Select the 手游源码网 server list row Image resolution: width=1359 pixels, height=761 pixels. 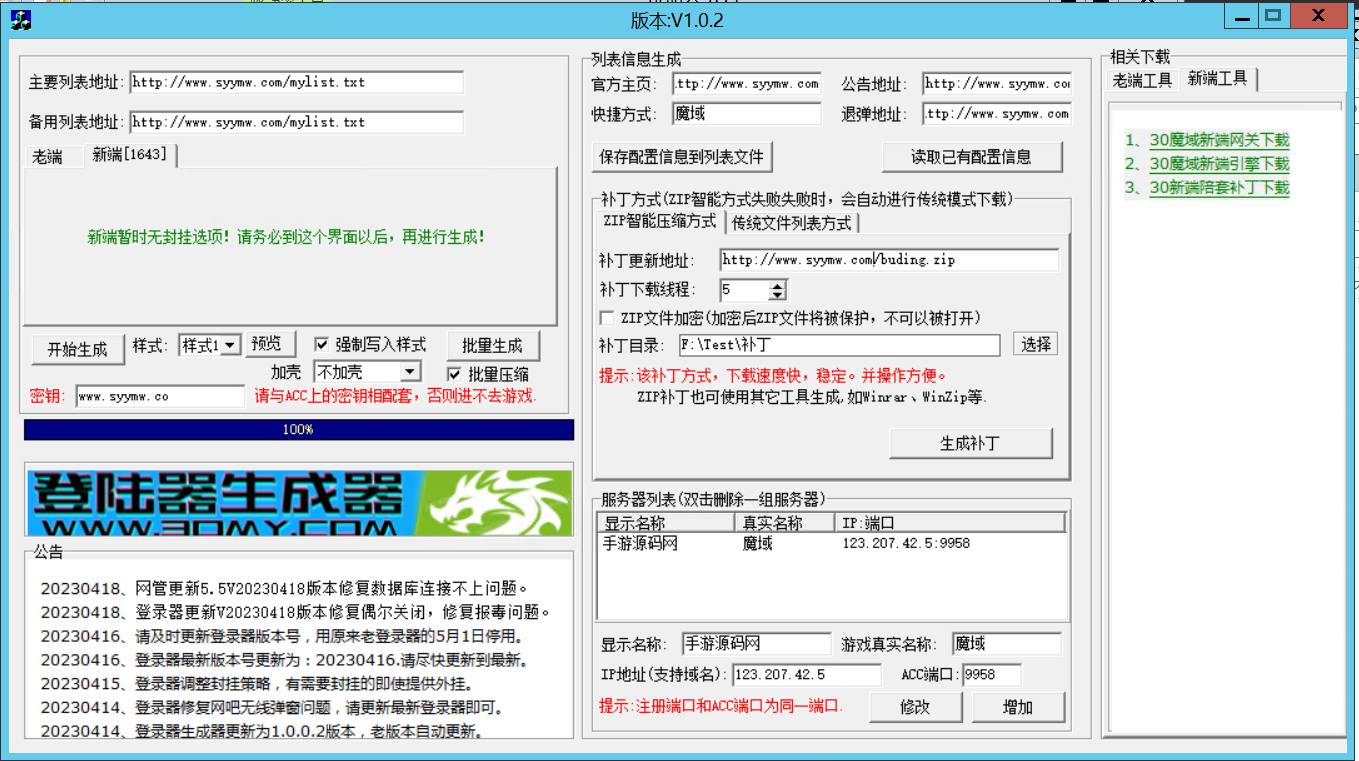coord(640,544)
